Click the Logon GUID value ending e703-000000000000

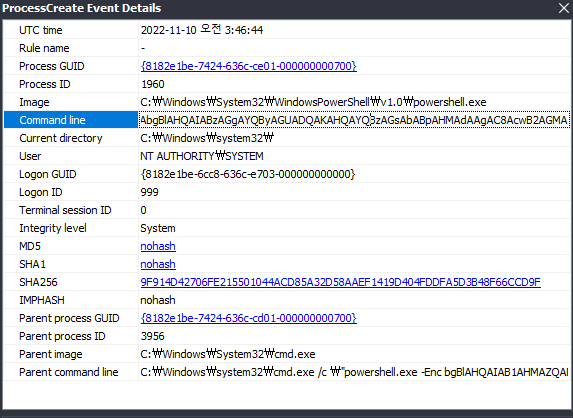248,174
